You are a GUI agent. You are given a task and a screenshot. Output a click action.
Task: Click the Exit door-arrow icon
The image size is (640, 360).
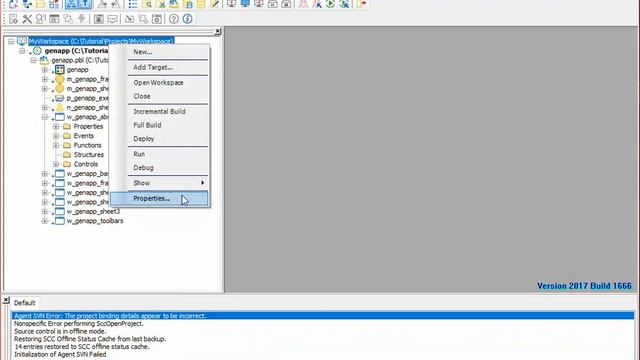tap(362, 4)
